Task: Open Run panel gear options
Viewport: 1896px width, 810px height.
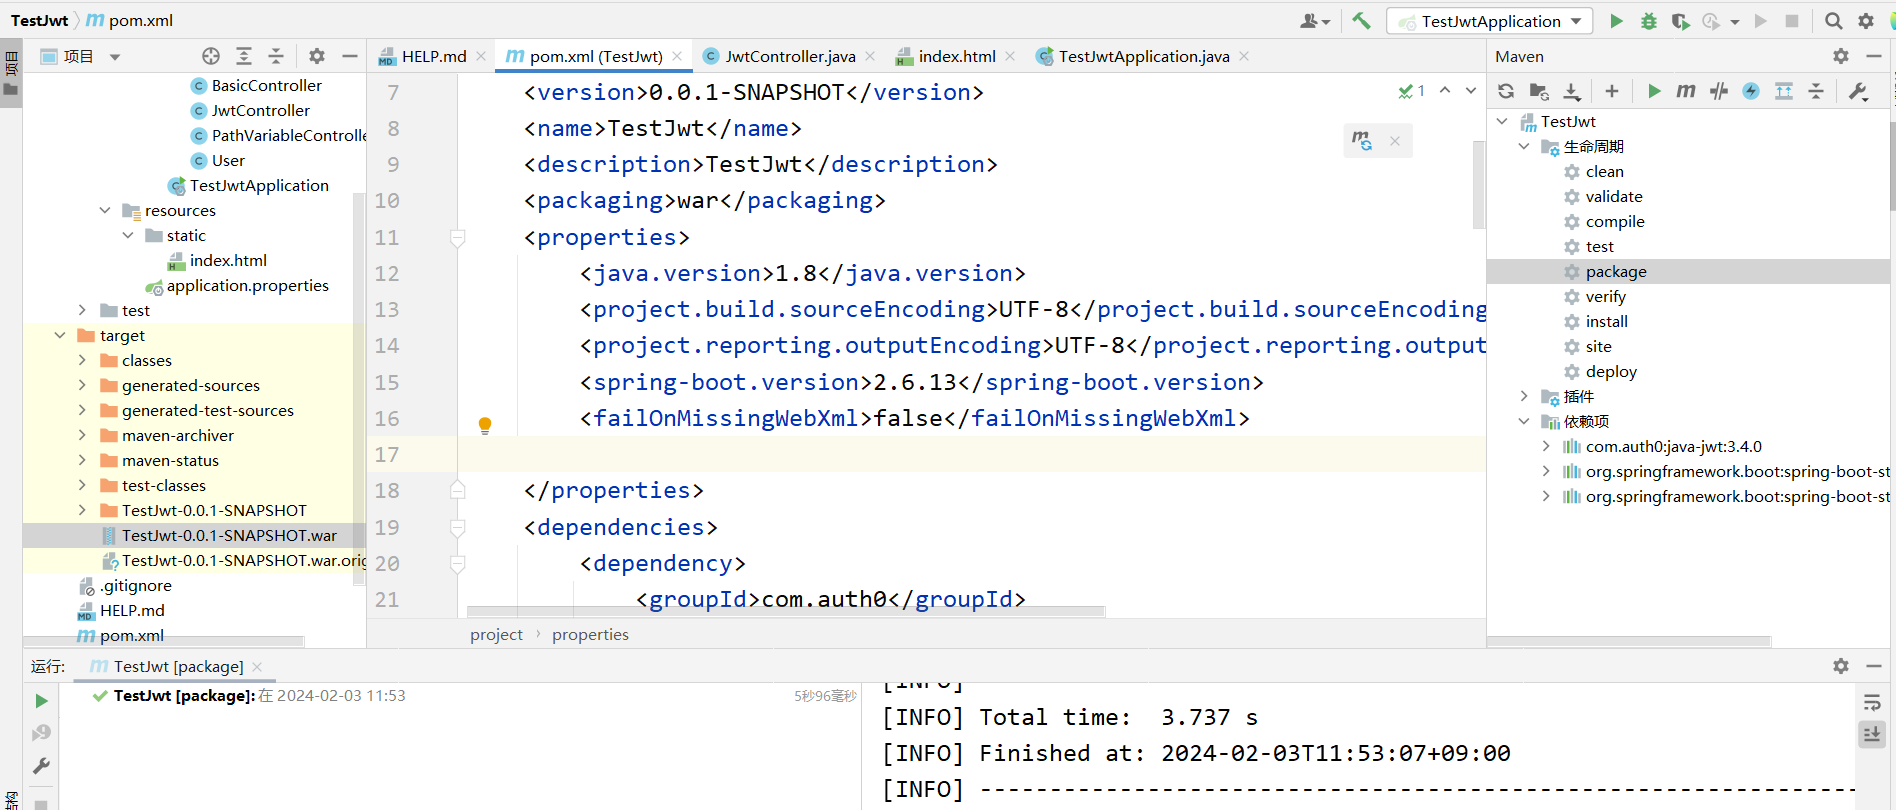Action: 1841,666
